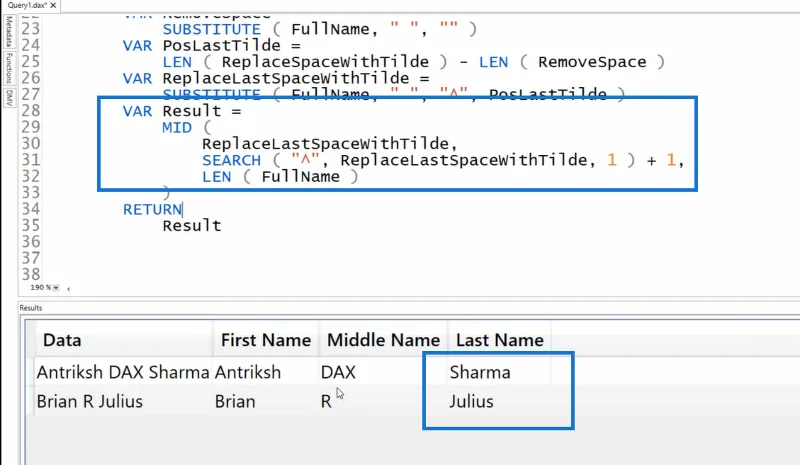Click the editor horizontal scroll left arrow
The height and width of the screenshot is (465, 800).
pyautogui.click(x=68, y=288)
